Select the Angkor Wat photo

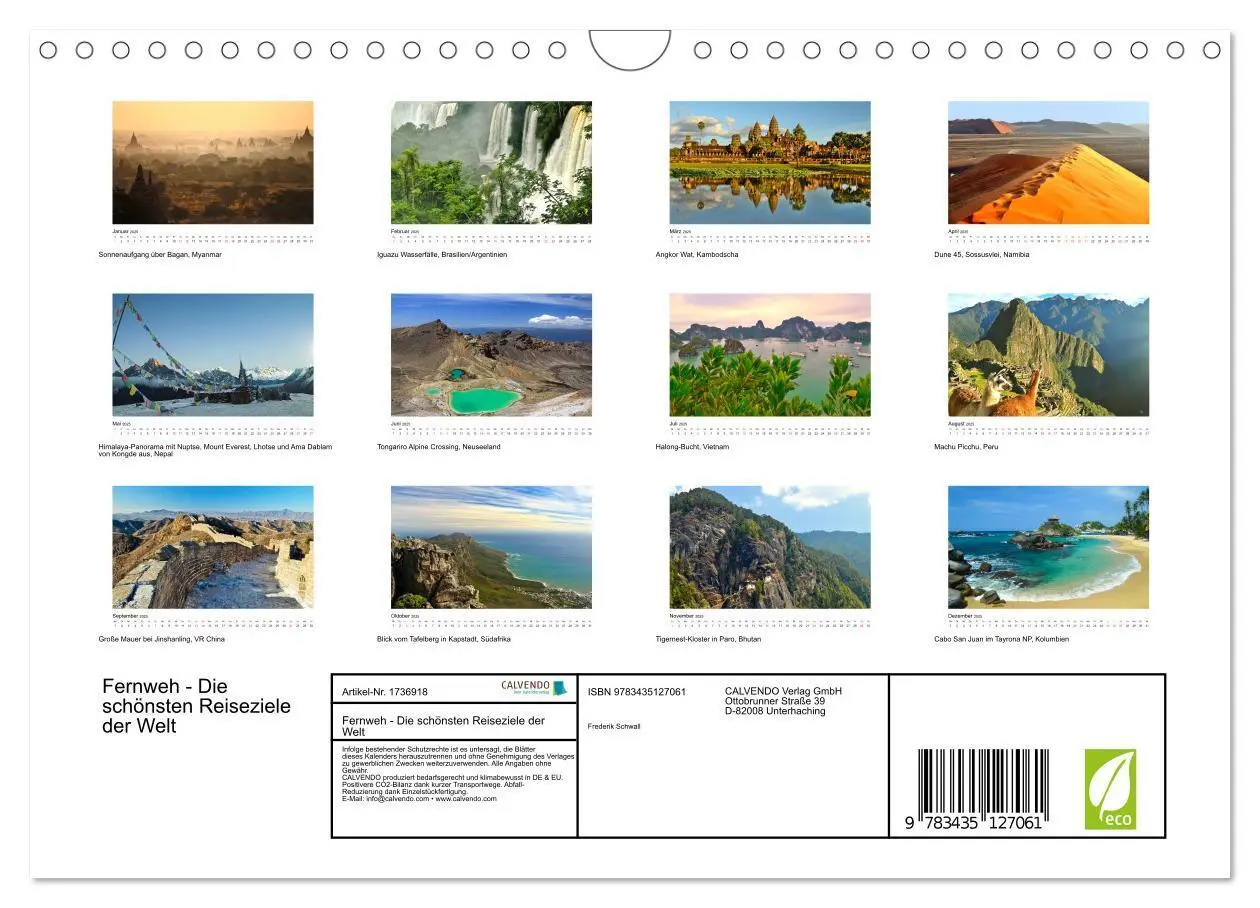(770, 163)
